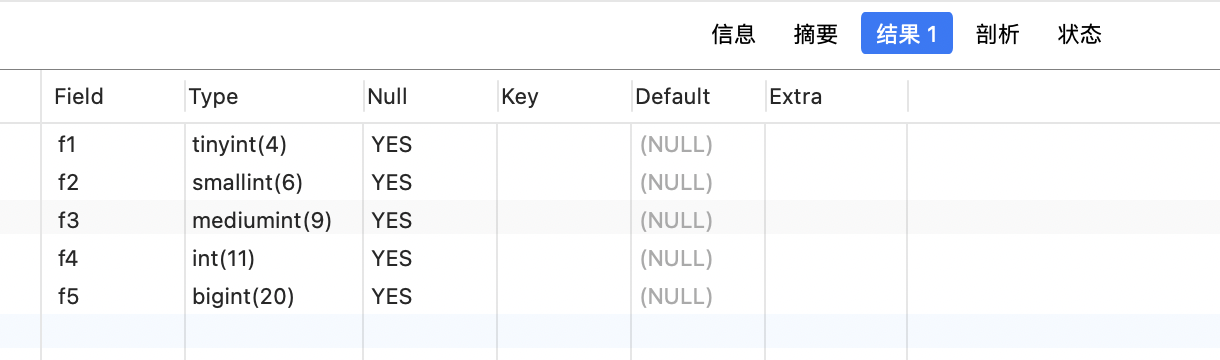Open the 摘要 tab
This screenshot has width=1220, height=360.
(x=815, y=34)
